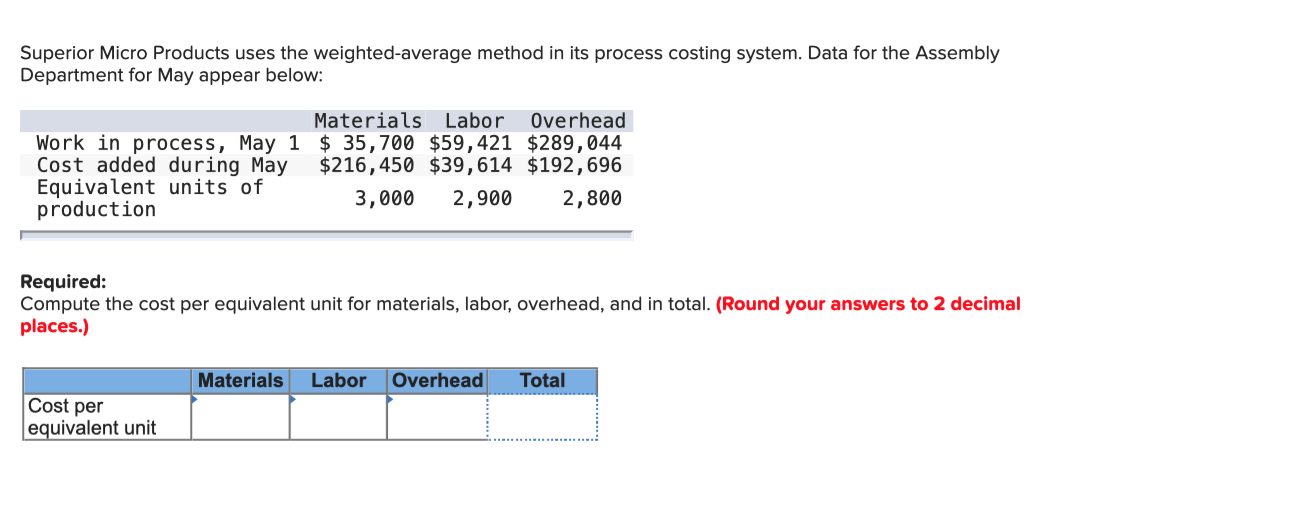This screenshot has height=524, width=1294.
Task: Click the 2,800 equivalent units value
Action: [592, 198]
